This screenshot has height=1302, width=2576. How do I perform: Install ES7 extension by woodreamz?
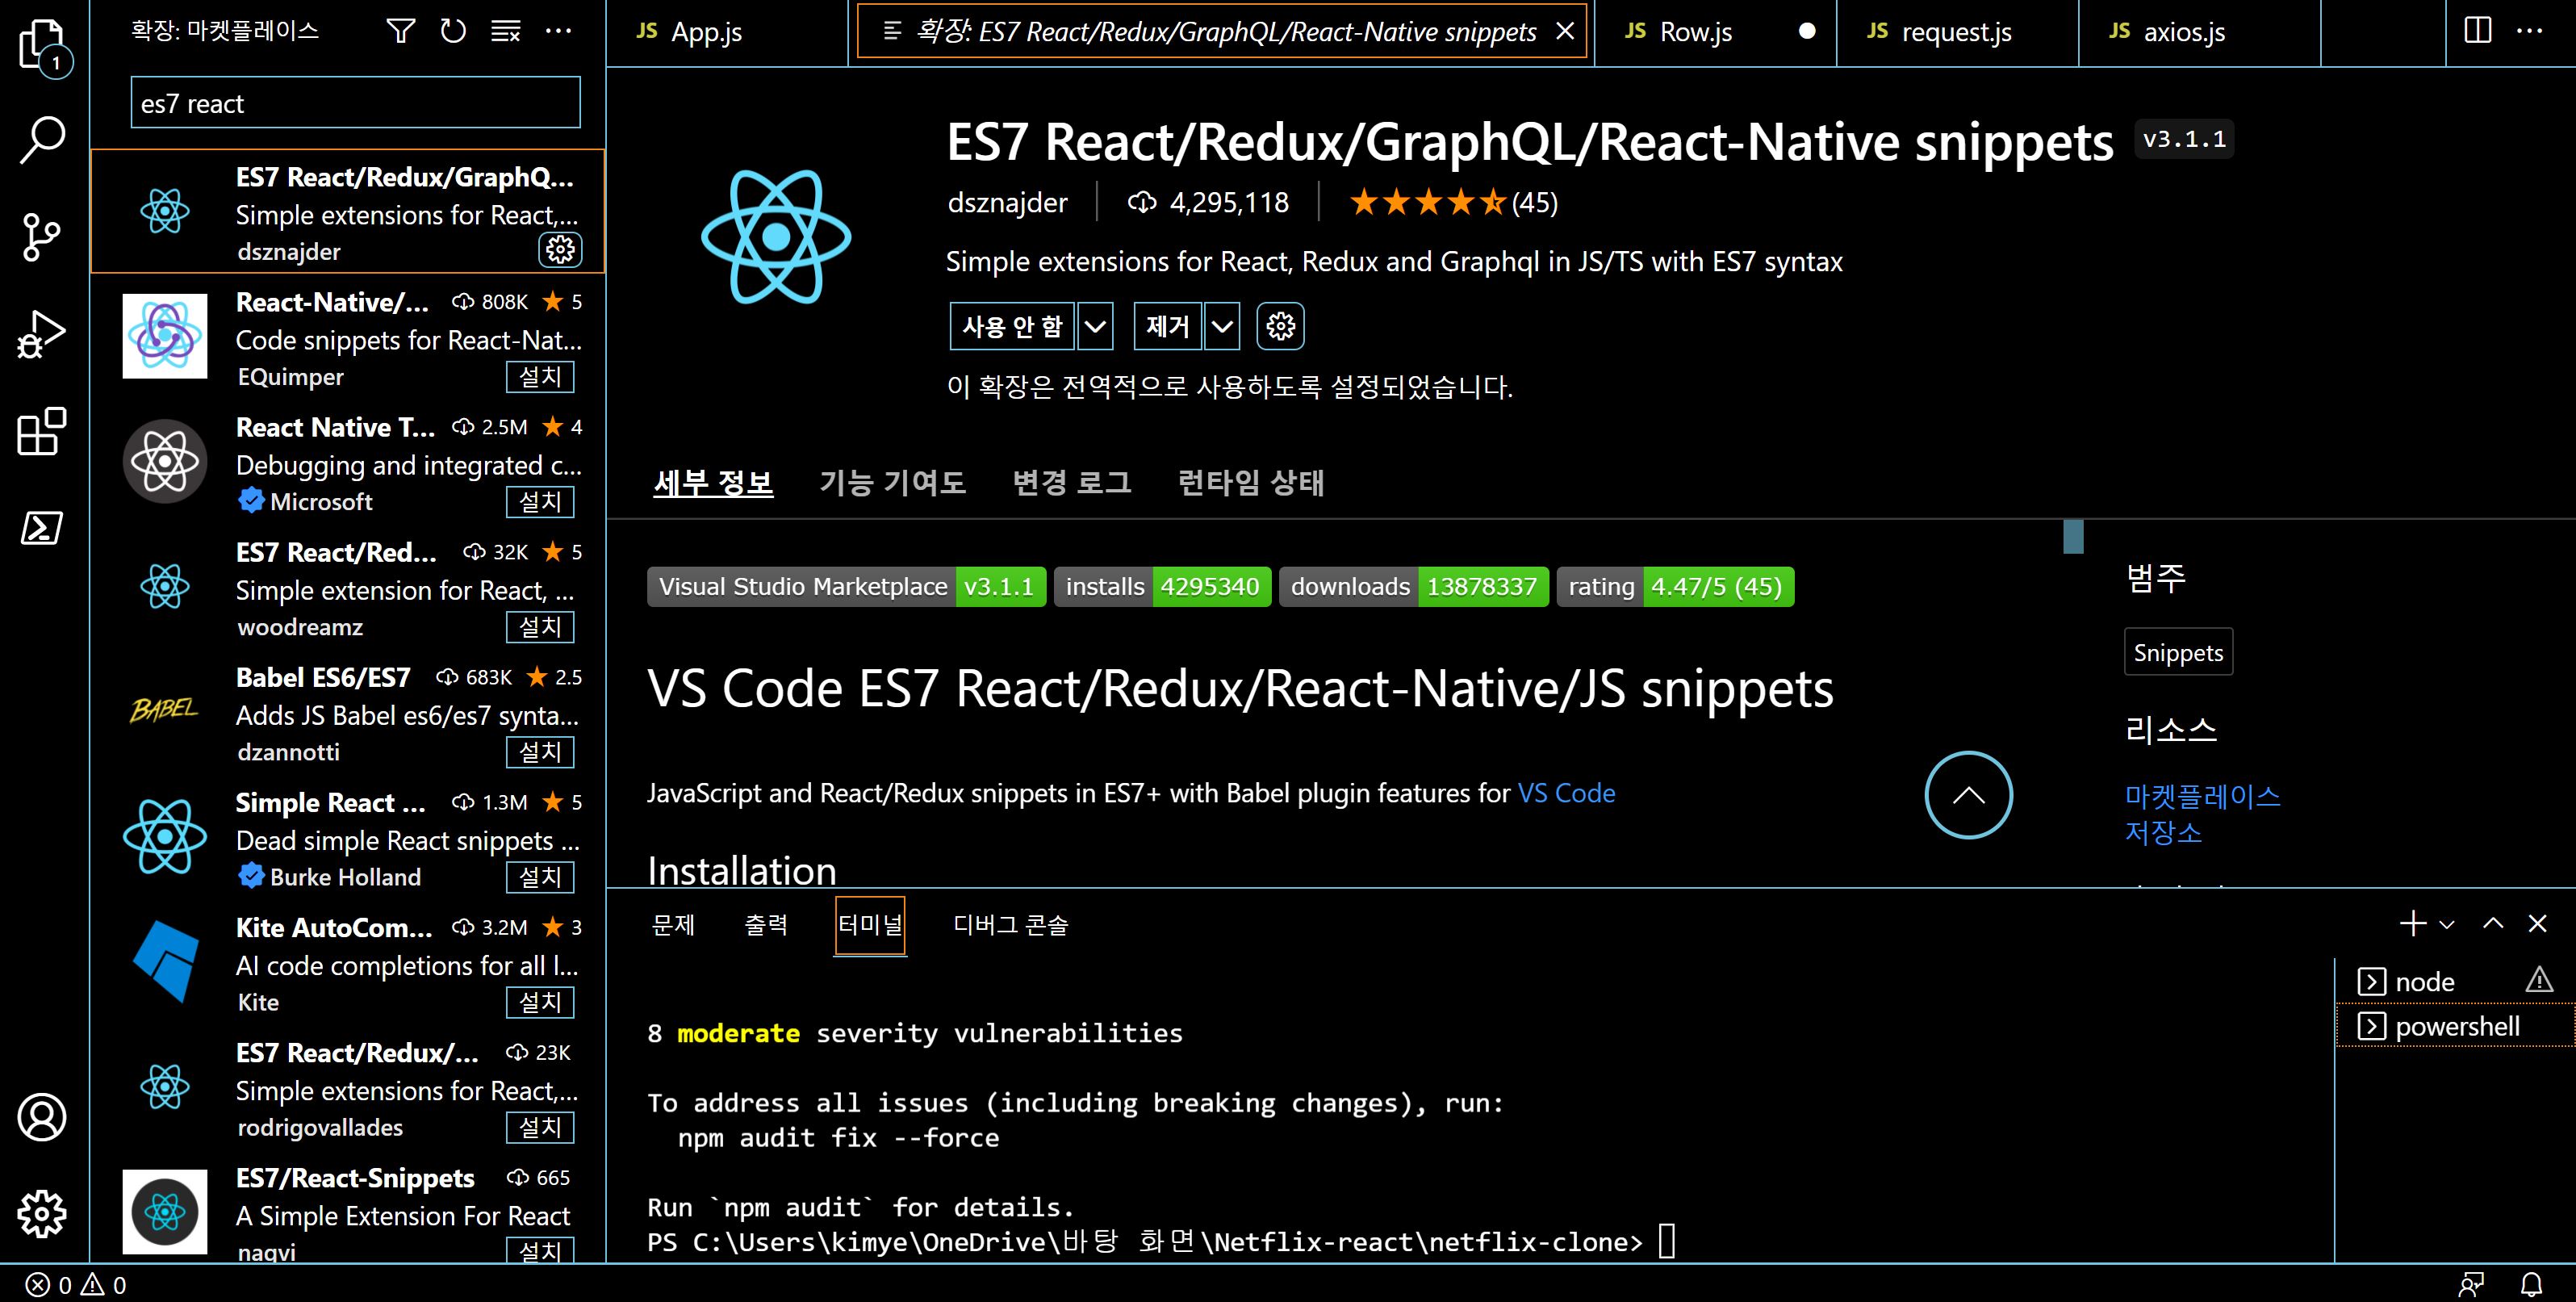pyautogui.click(x=540, y=627)
